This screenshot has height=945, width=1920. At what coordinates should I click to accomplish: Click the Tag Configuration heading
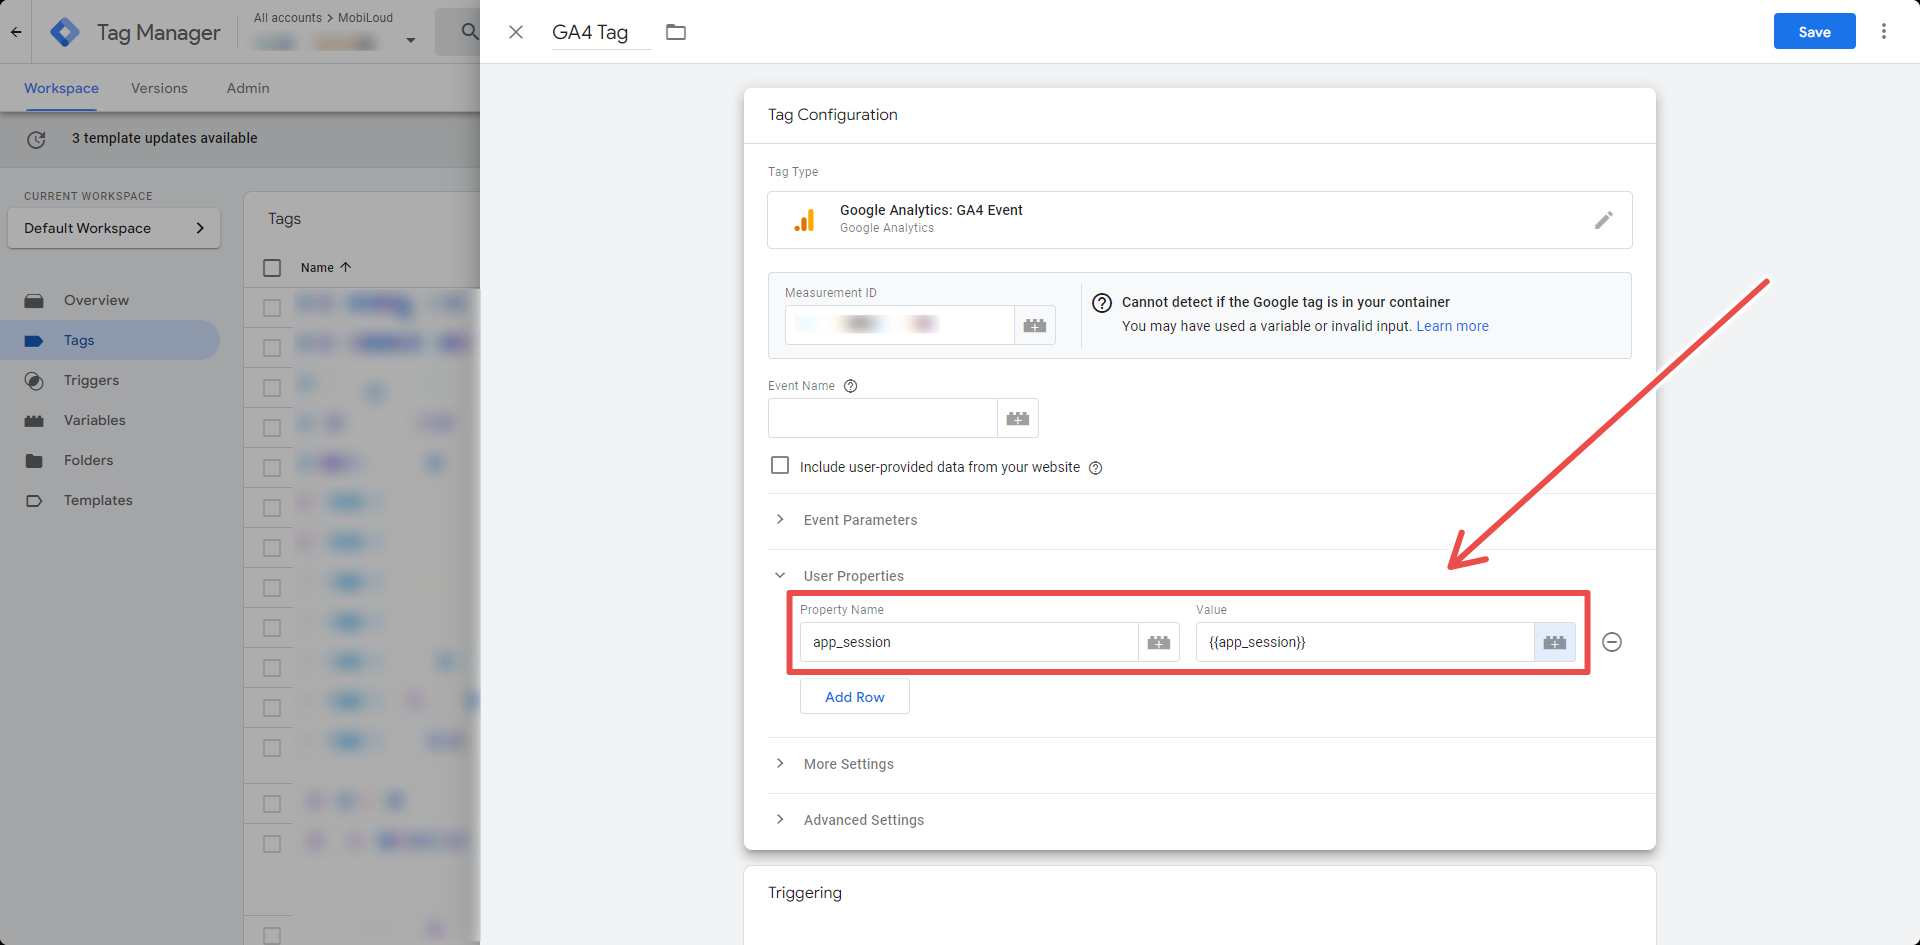click(832, 115)
